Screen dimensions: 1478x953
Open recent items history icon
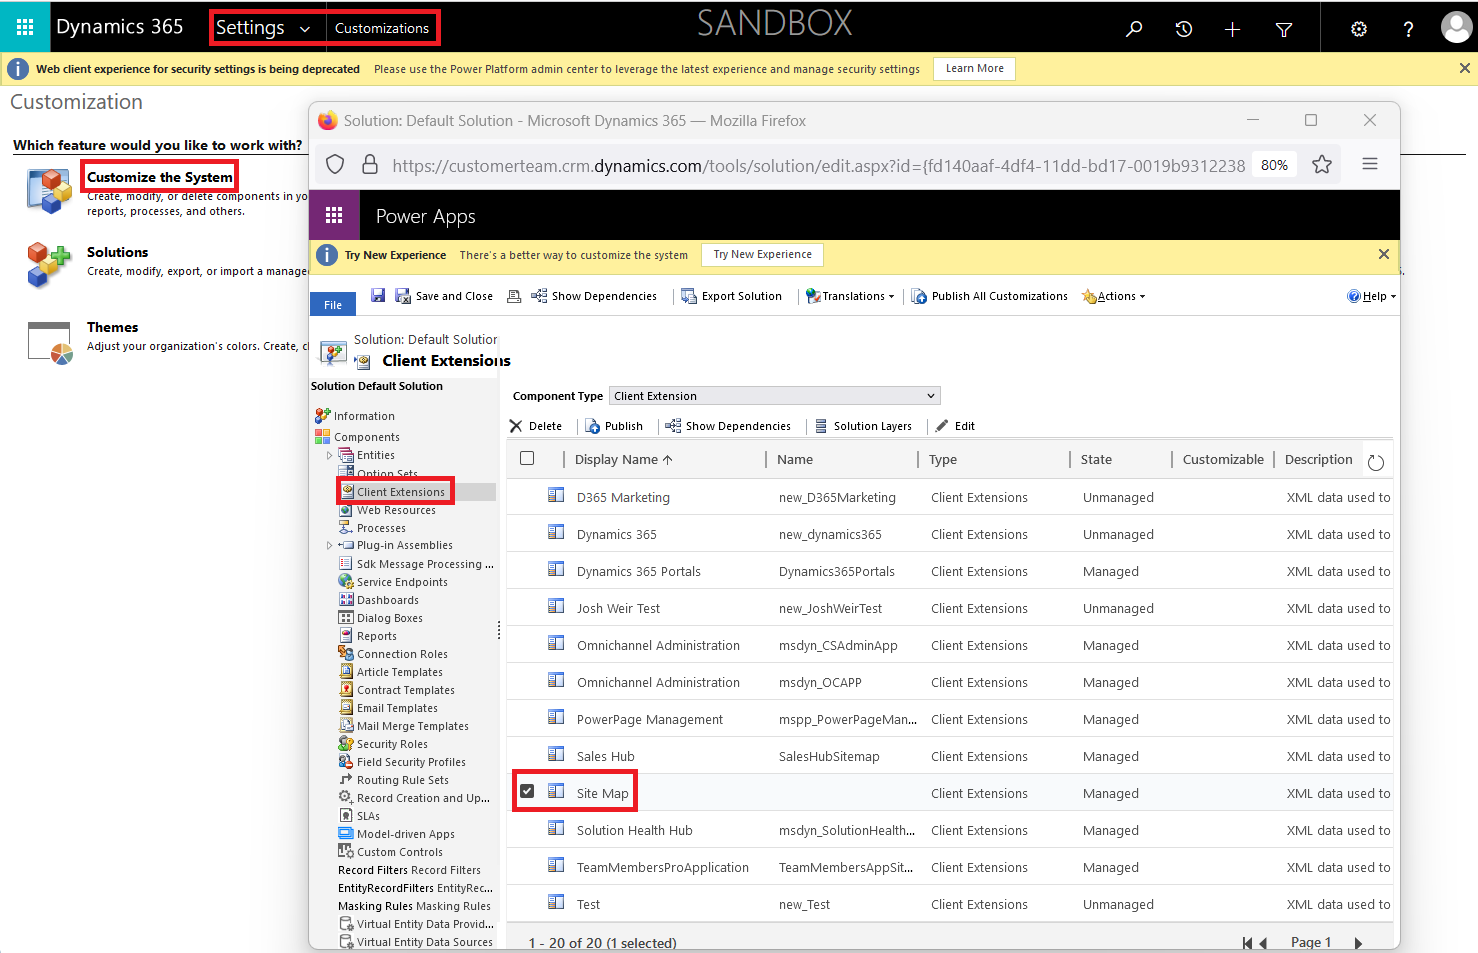click(x=1184, y=29)
